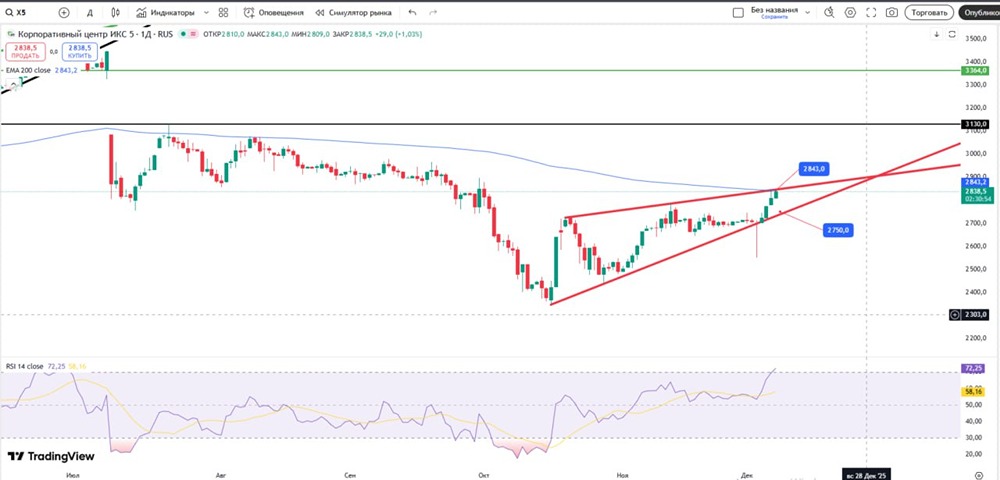
Task: Toggle auto-scale icon above price scale
Action: click(x=952, y=34)
